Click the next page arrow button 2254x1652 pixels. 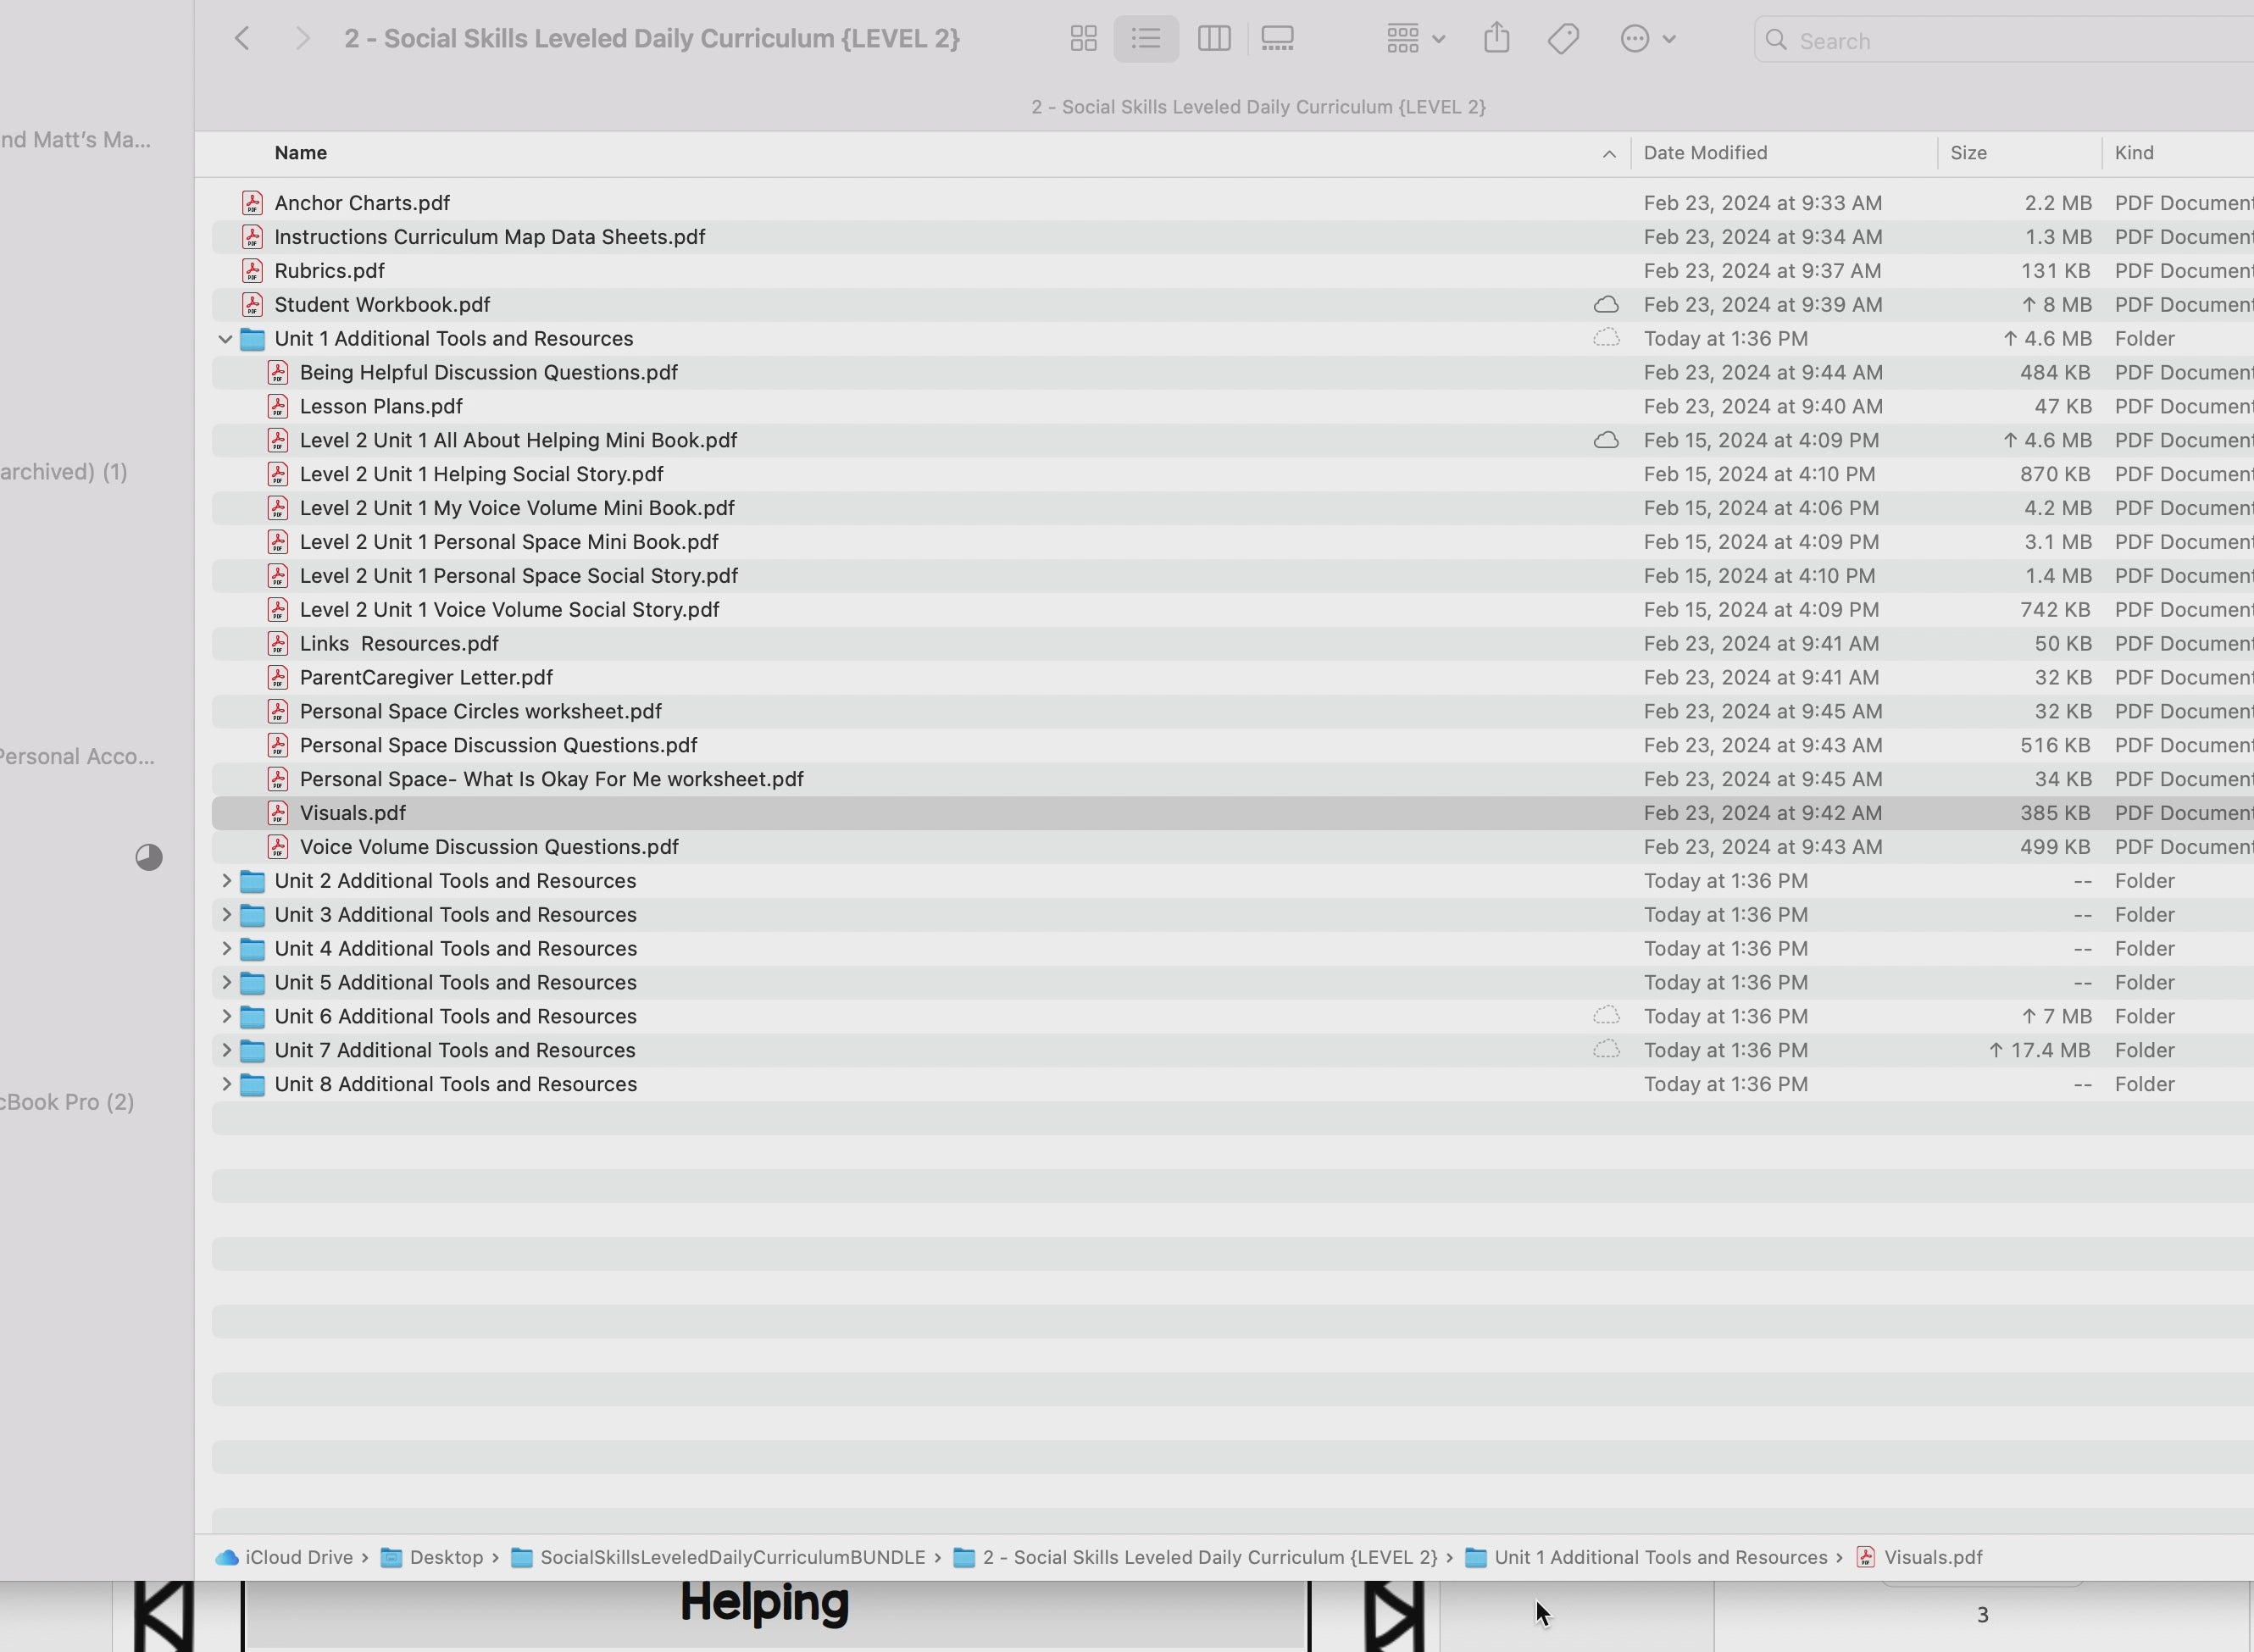[1392, 1615]
